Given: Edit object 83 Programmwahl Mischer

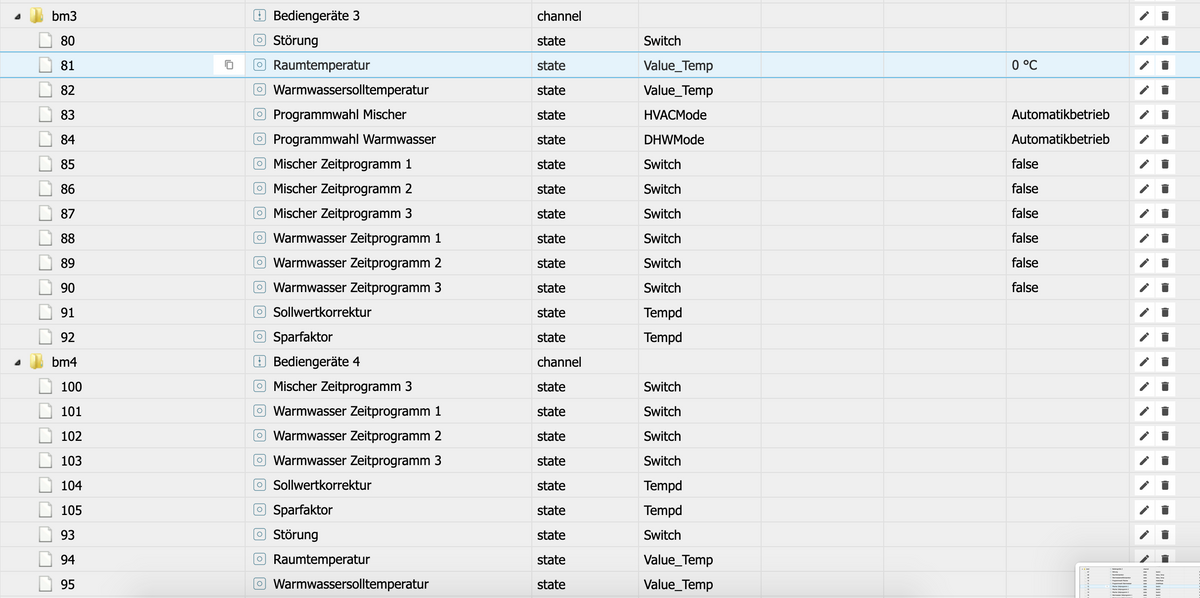Looking at the screenshot, I should pyautogui.click(x=1145, y=115).
